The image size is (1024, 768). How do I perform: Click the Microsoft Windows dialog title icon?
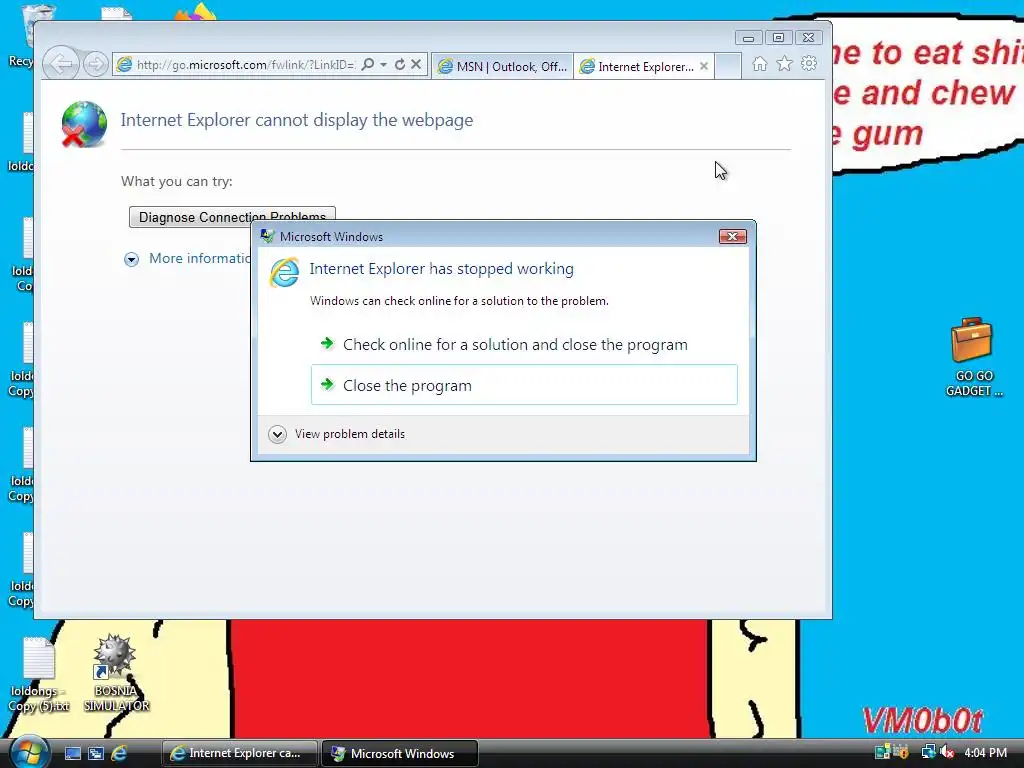267,236
